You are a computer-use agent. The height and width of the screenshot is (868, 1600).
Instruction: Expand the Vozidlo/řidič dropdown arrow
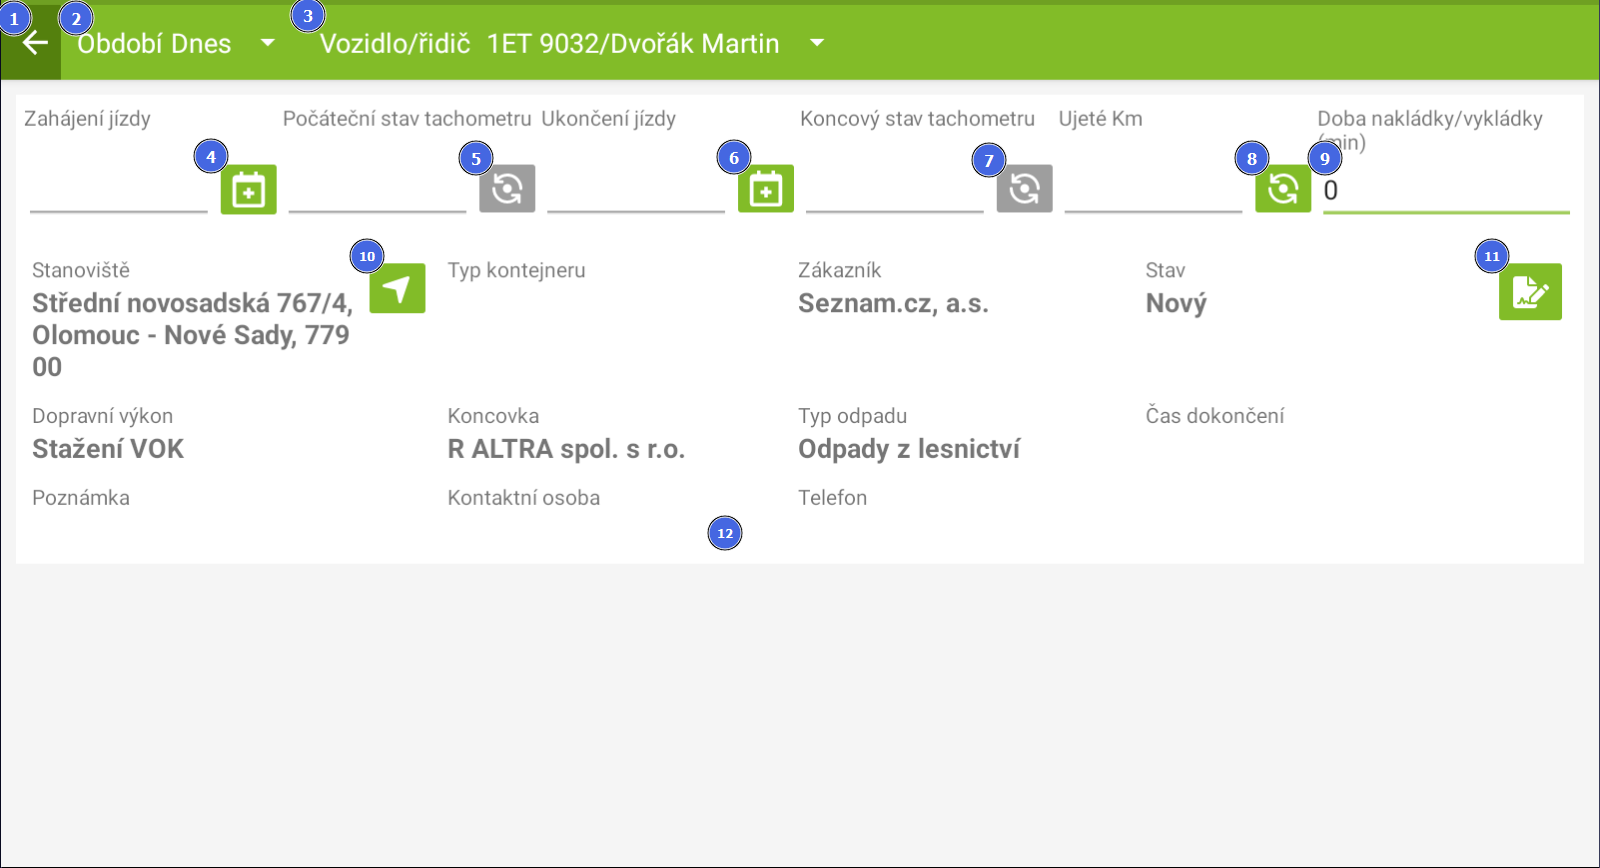817,43
